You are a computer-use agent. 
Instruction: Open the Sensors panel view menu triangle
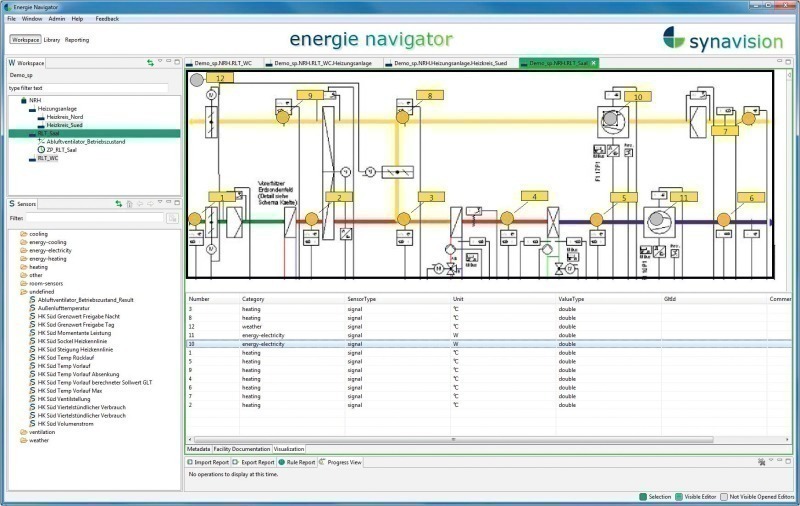pyautogui.click(x=160, y=202)
